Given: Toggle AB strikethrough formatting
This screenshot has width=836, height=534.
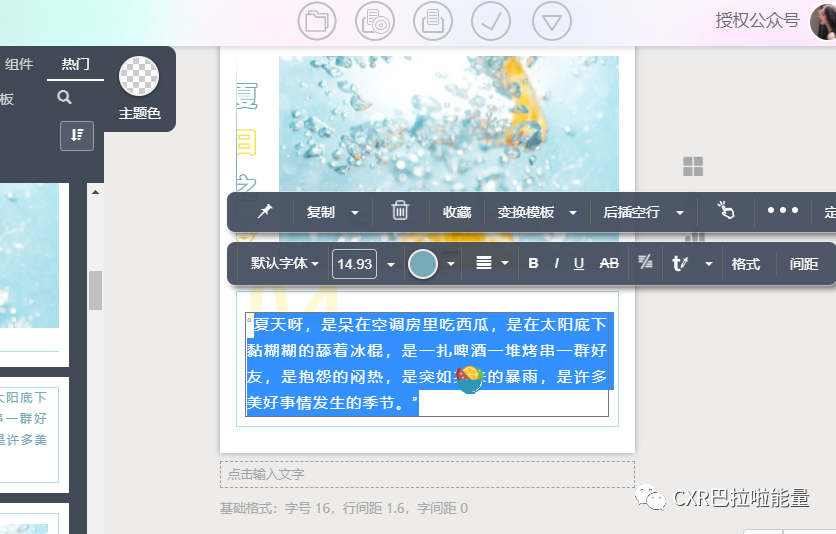Looking at the screenshot, I should tap(609, 263).
